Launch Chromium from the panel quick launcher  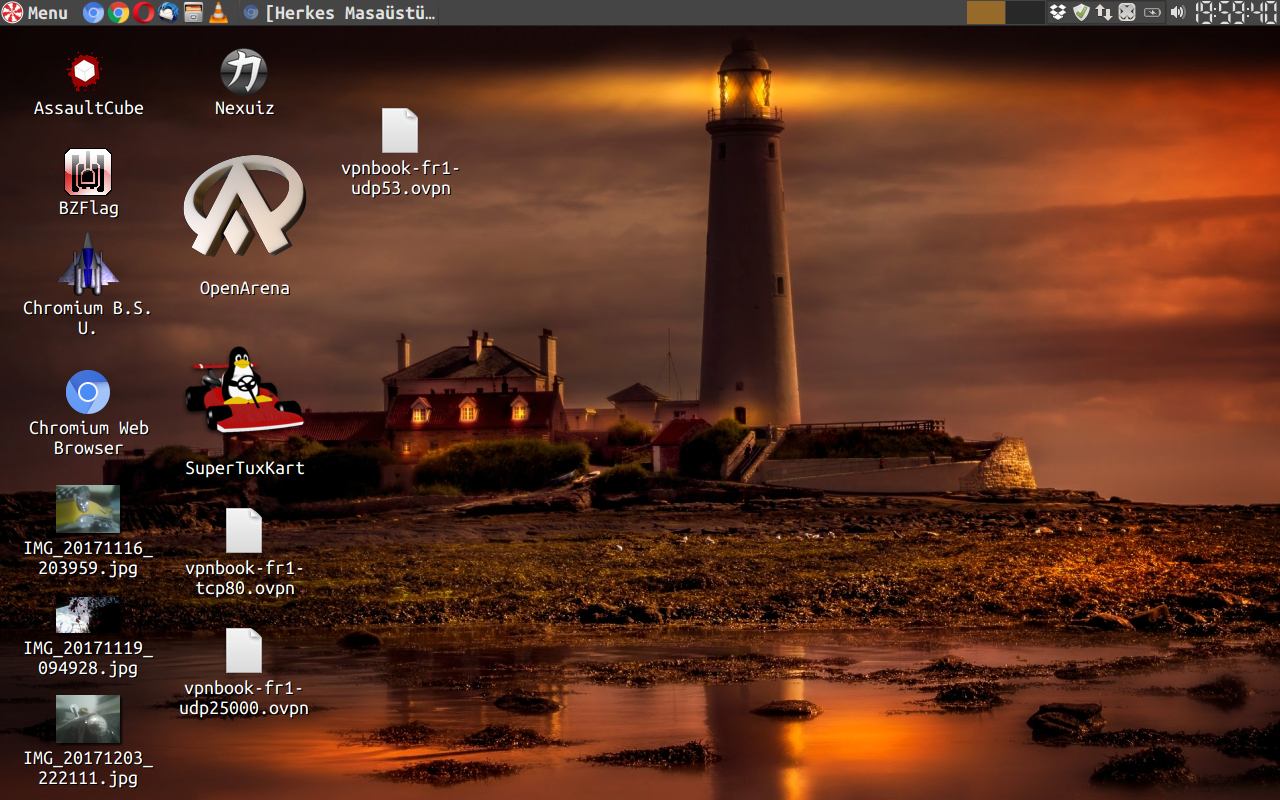93,13
